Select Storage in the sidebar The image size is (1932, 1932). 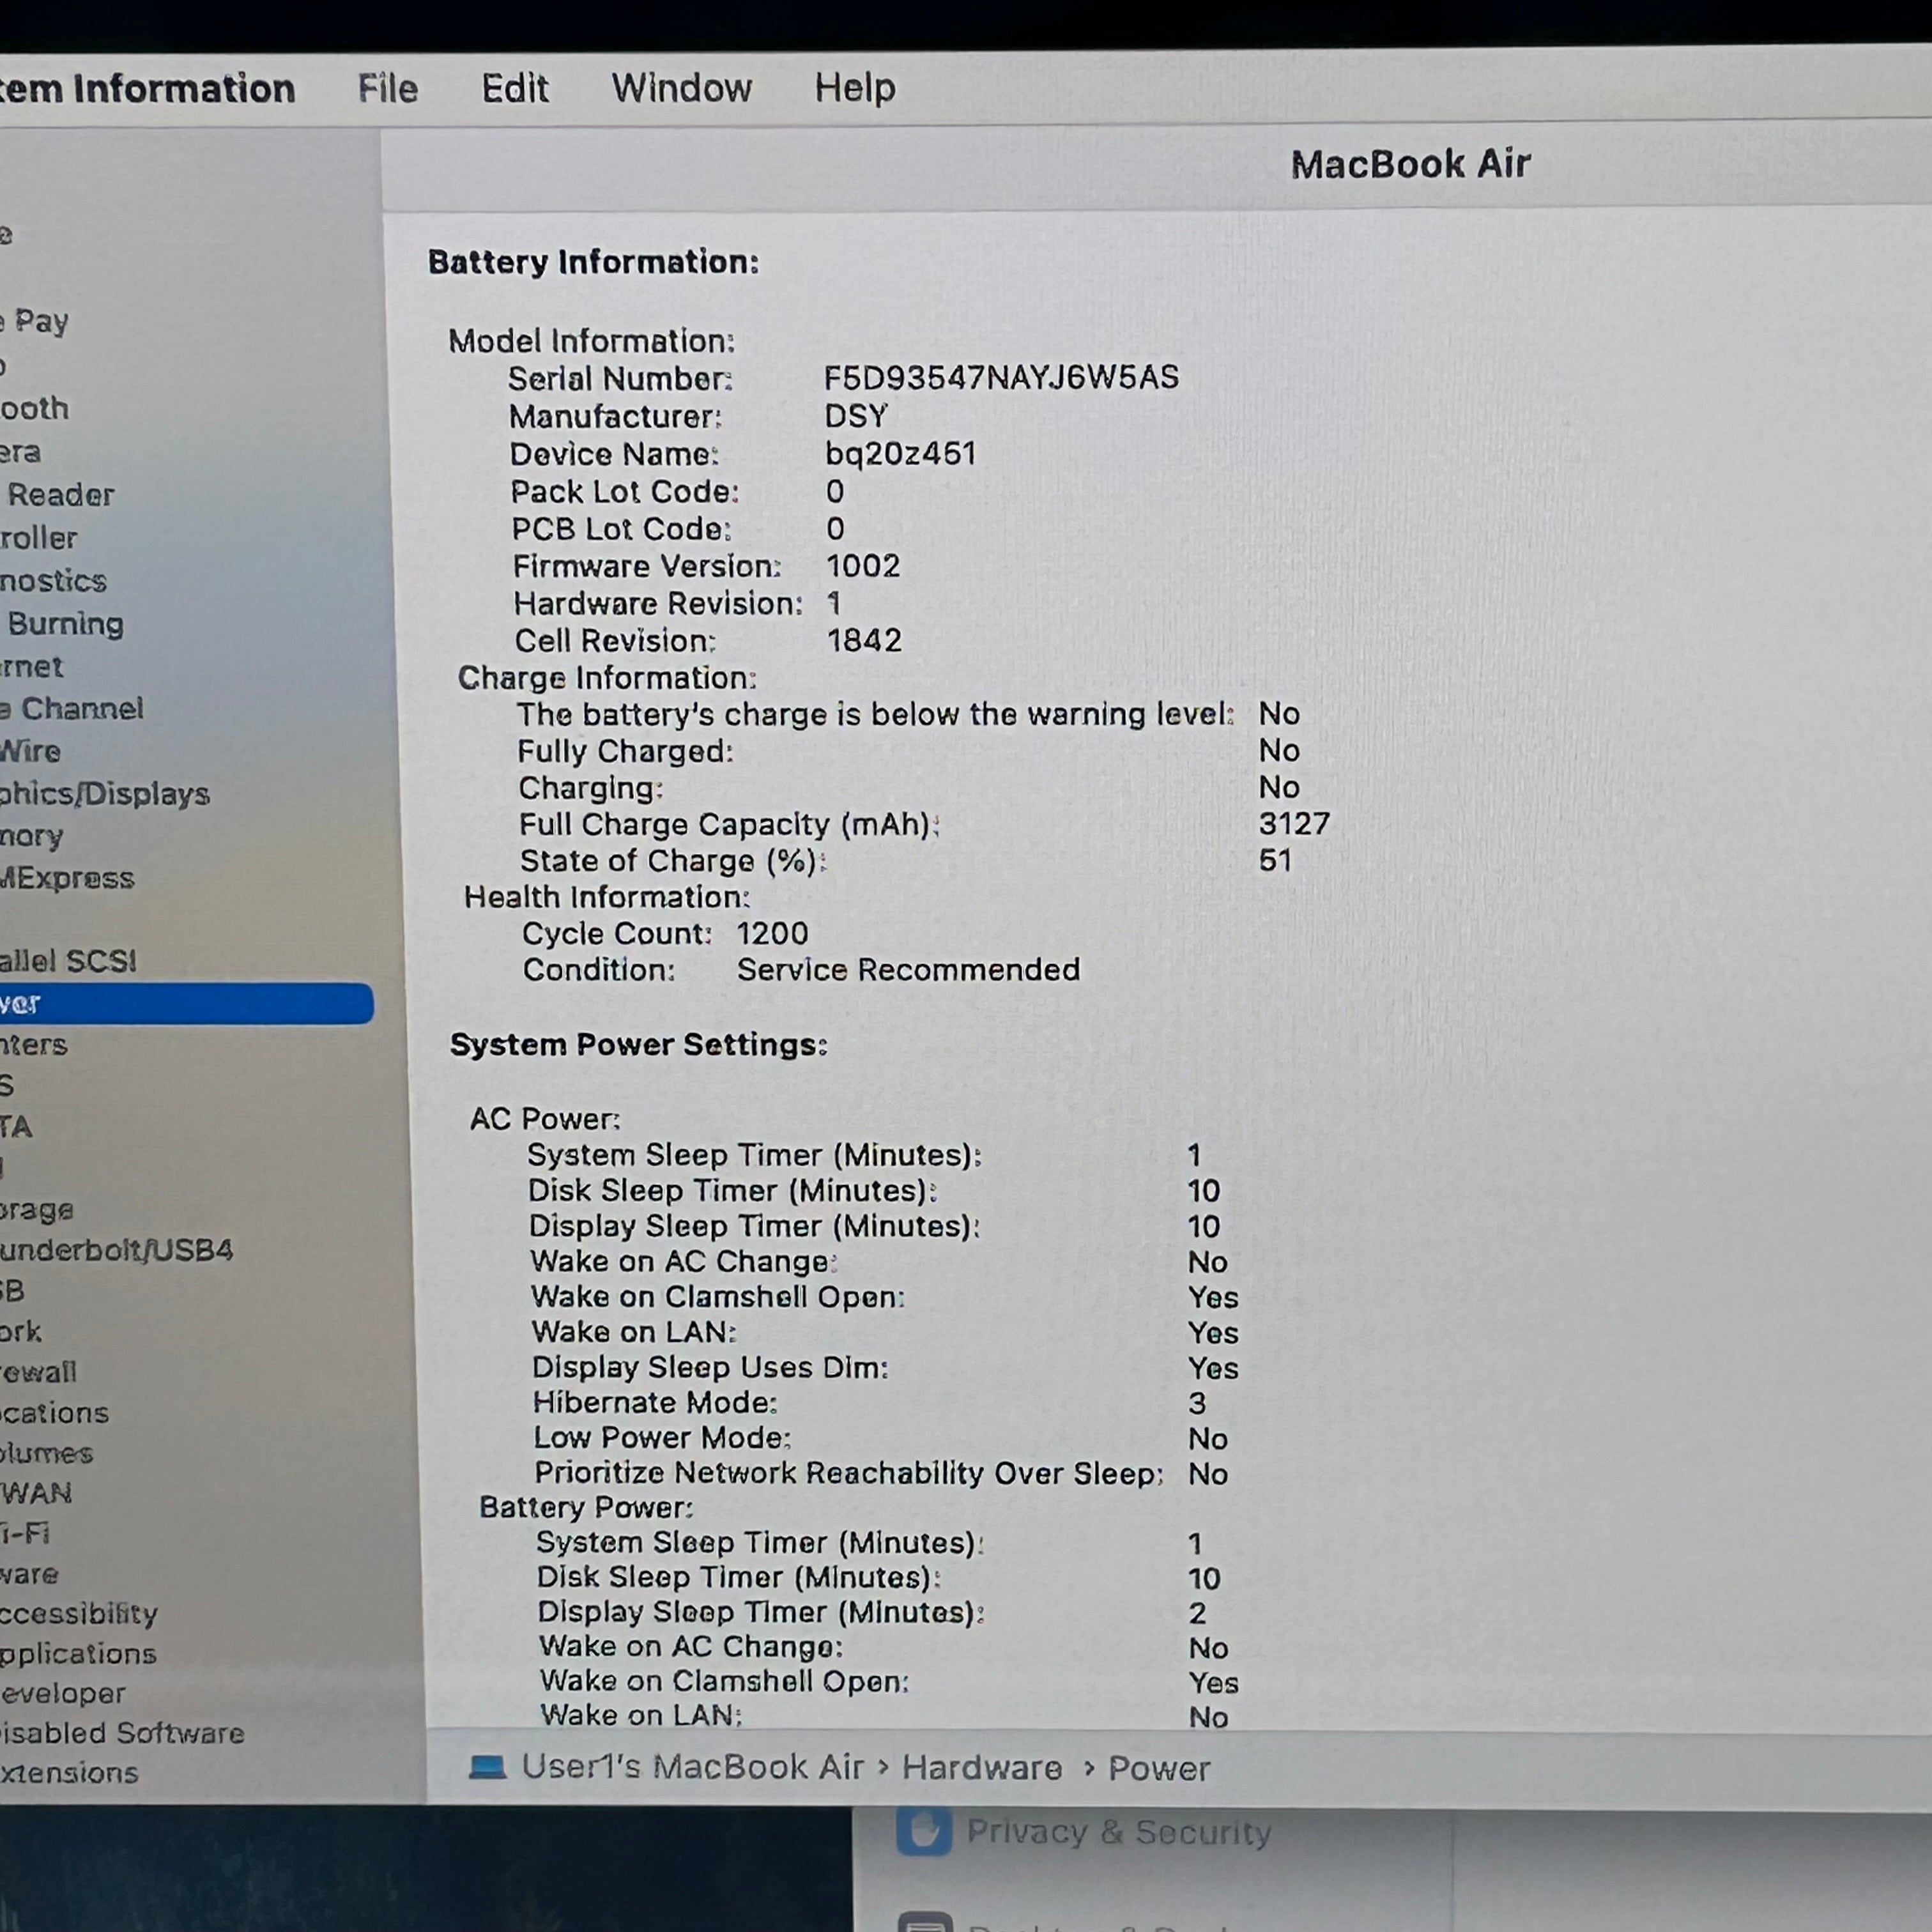(x=37, y=1210)
